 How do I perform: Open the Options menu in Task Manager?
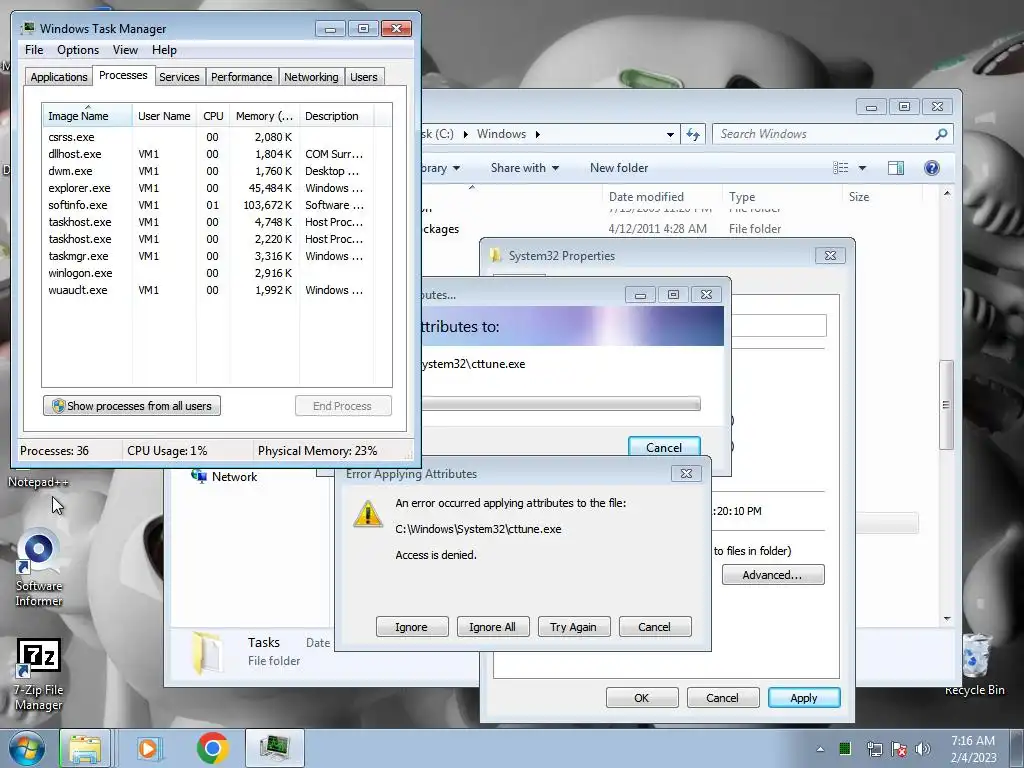tap(78, 50)
